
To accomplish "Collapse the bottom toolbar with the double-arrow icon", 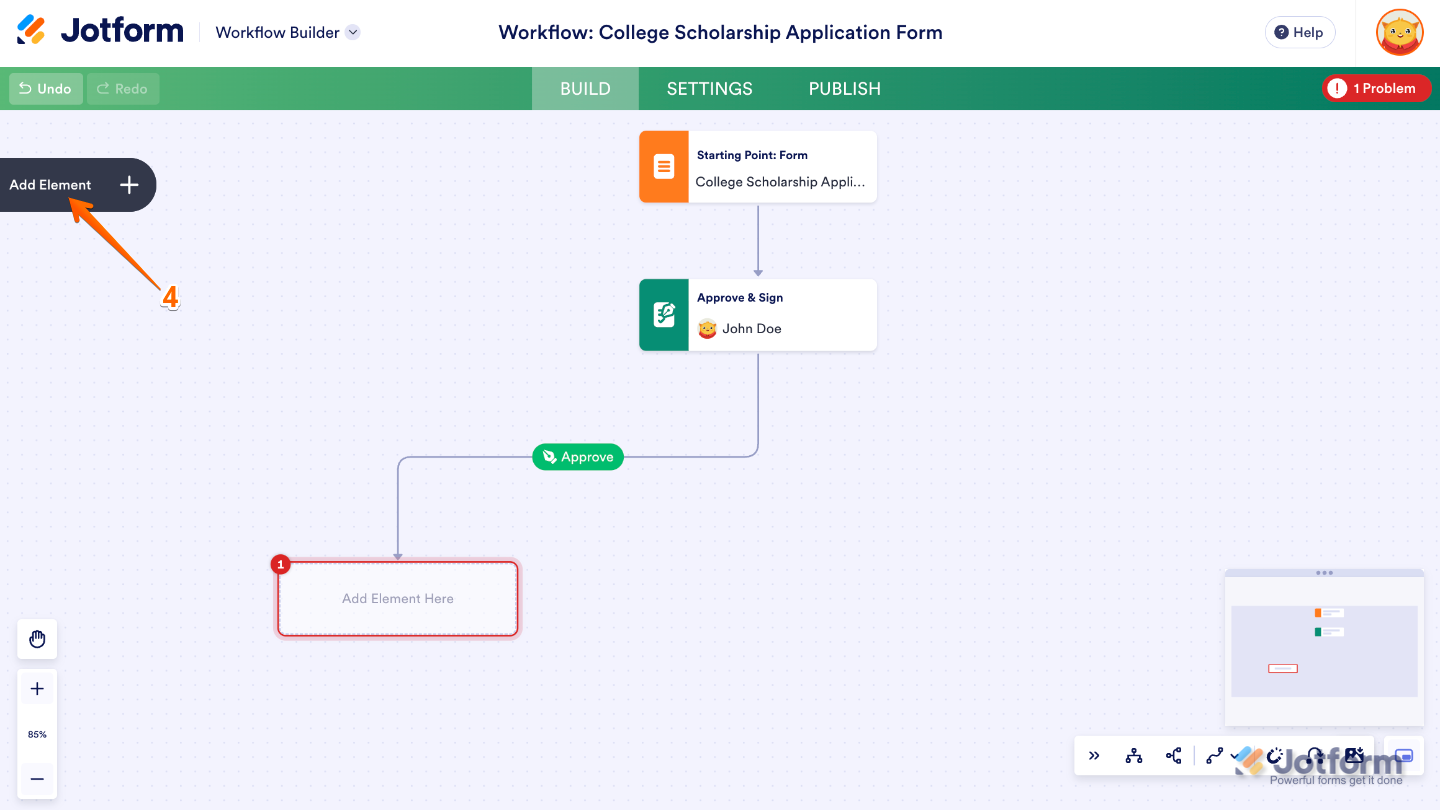I will click(1094, 756).
